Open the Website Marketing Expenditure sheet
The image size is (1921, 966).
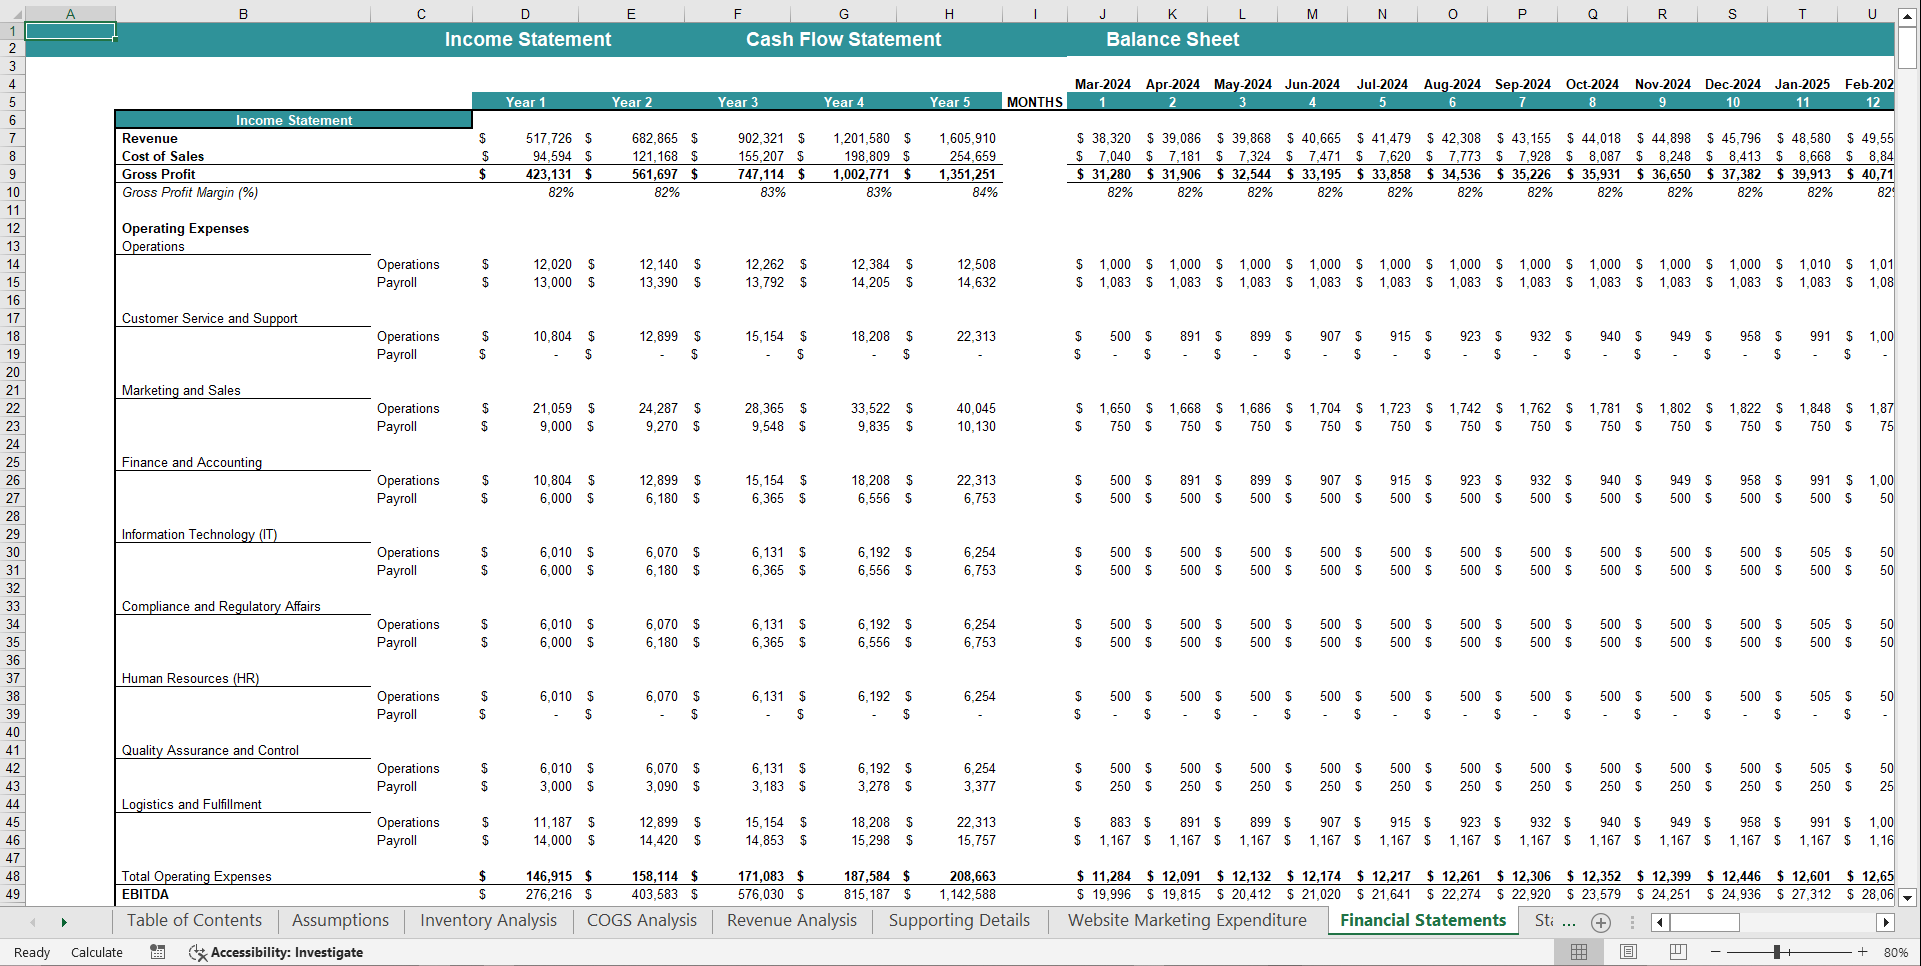point(1186,921)
